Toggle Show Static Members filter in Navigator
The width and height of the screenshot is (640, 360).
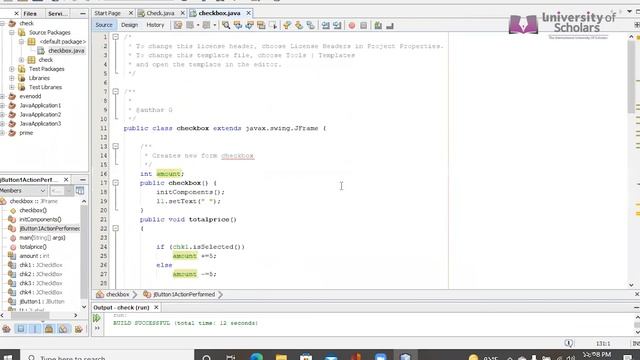[x=35, y=329]
